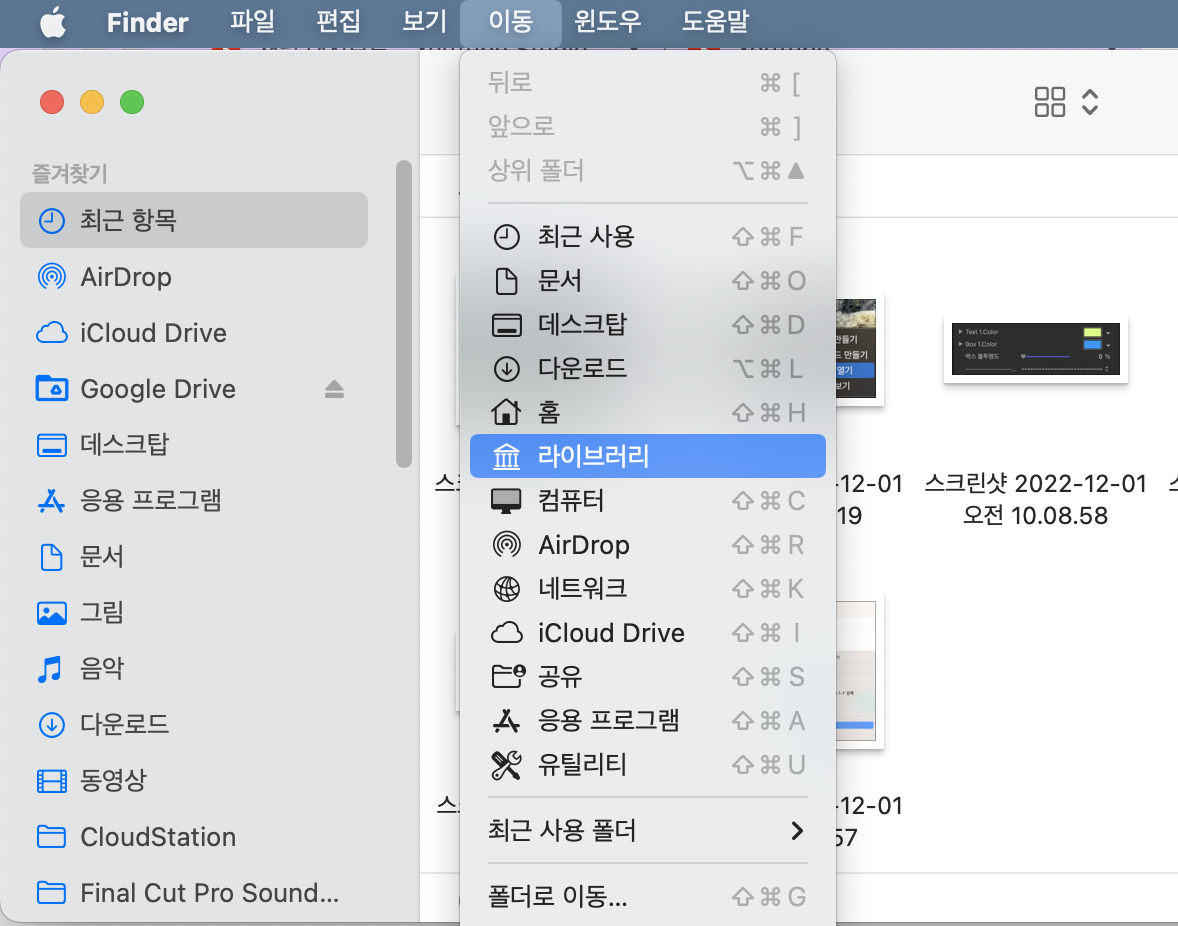Choose 유틸리티 in the 이동 menu
Image resolution: width=1178 pixels, height=926 pixels.
click(x=648, y=764)
